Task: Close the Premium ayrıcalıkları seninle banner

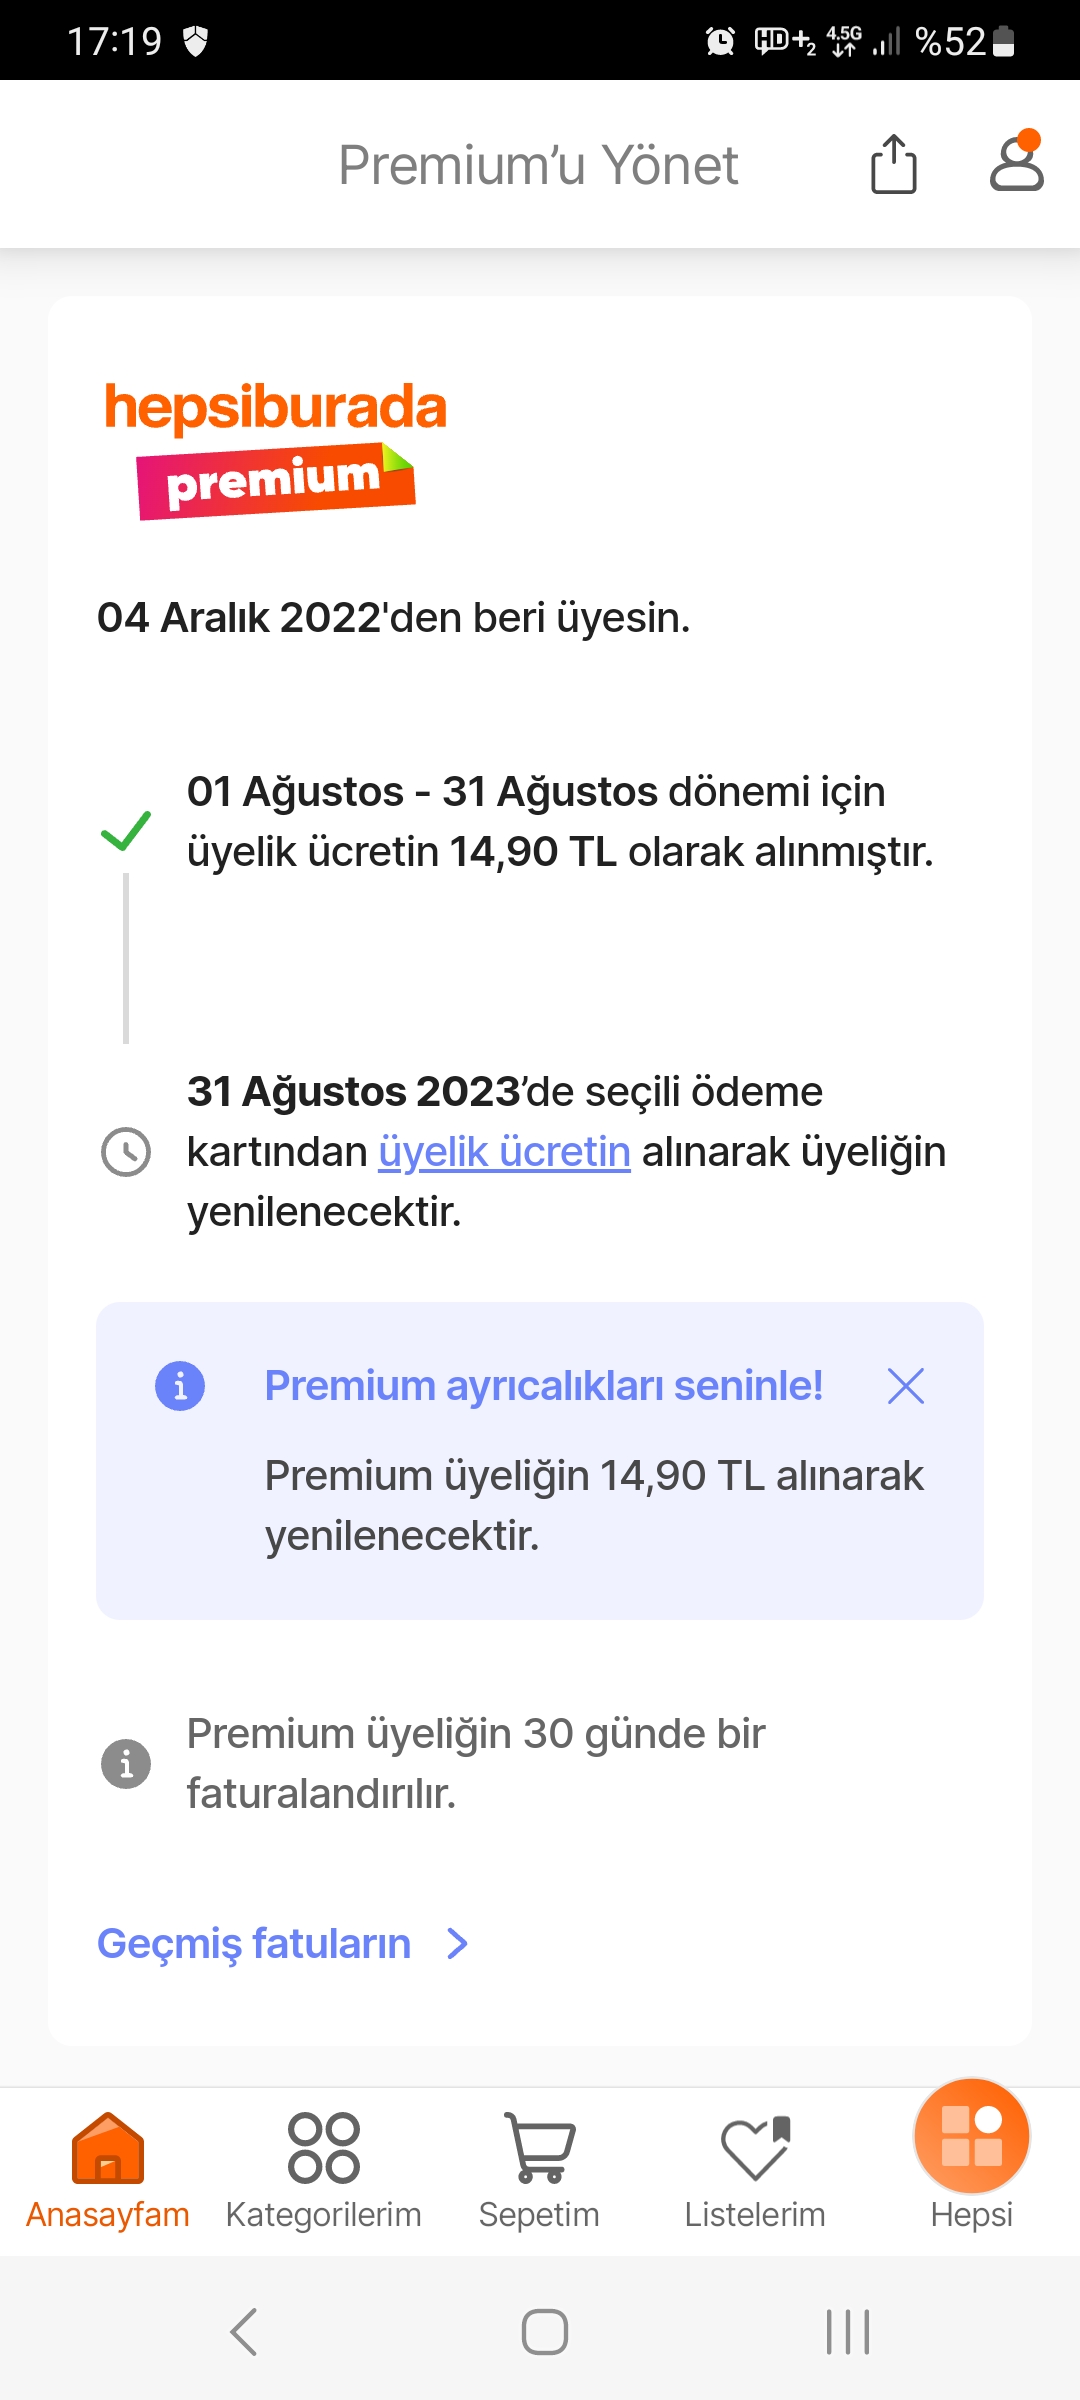Action: pyautogui.click(x=906, y=1386)
